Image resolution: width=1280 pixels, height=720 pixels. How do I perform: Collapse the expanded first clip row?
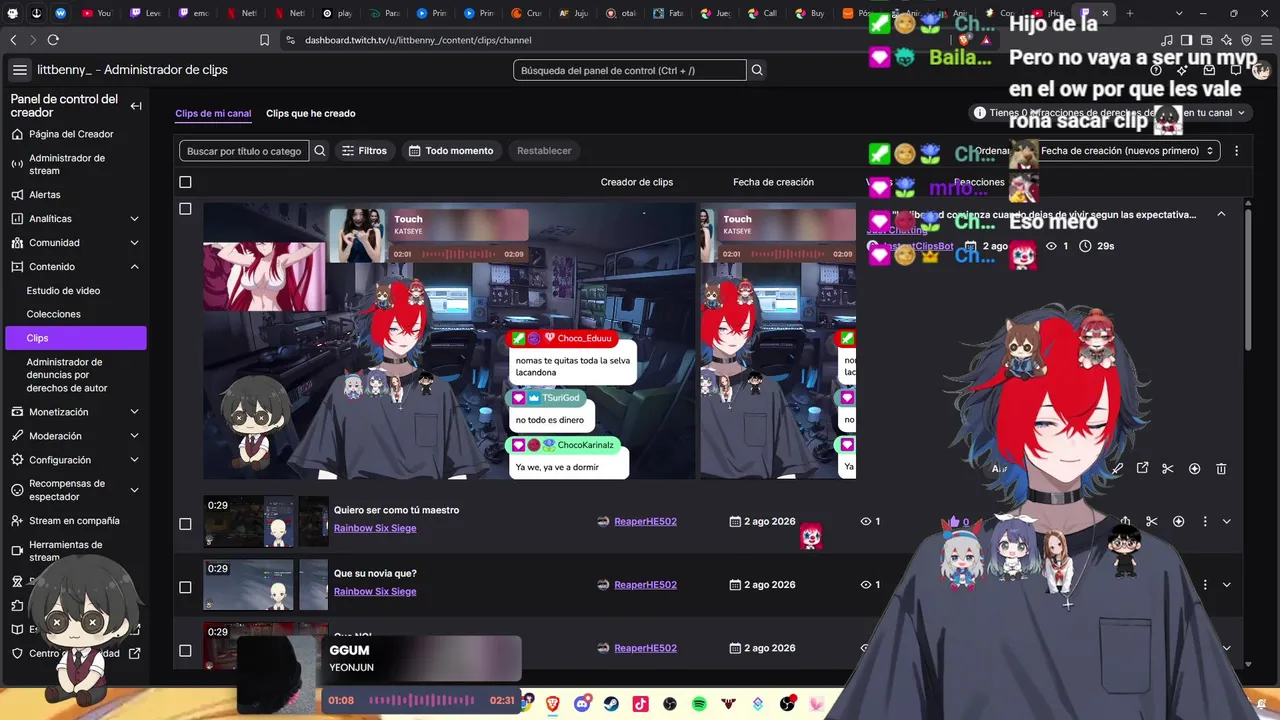tap(1221, 214)
